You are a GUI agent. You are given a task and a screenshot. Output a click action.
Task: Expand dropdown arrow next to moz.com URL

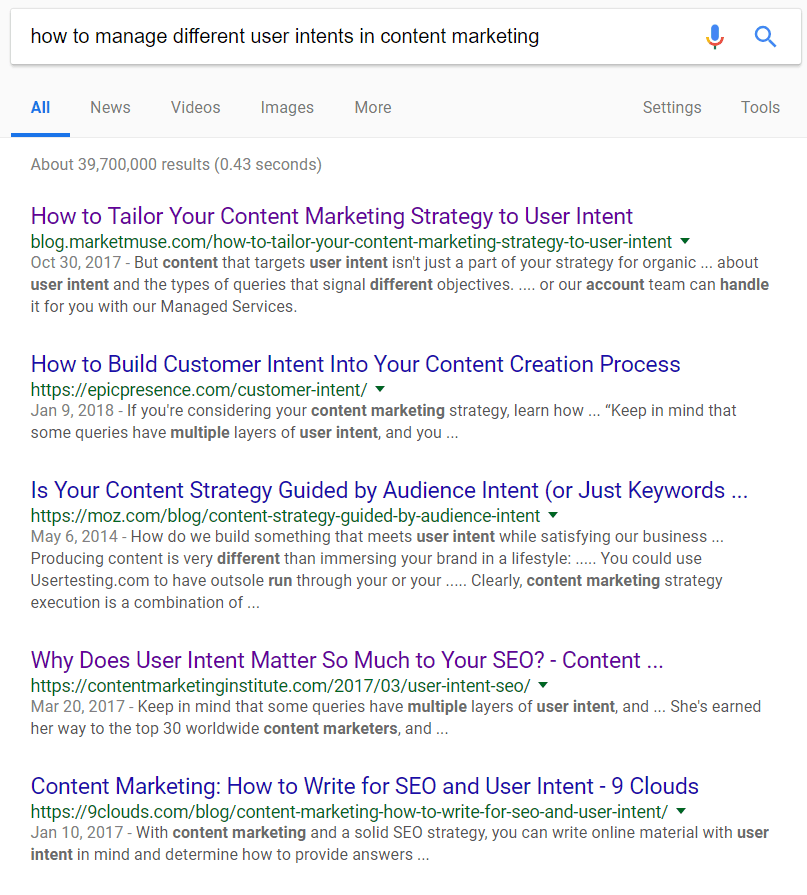tap(552, 515)
